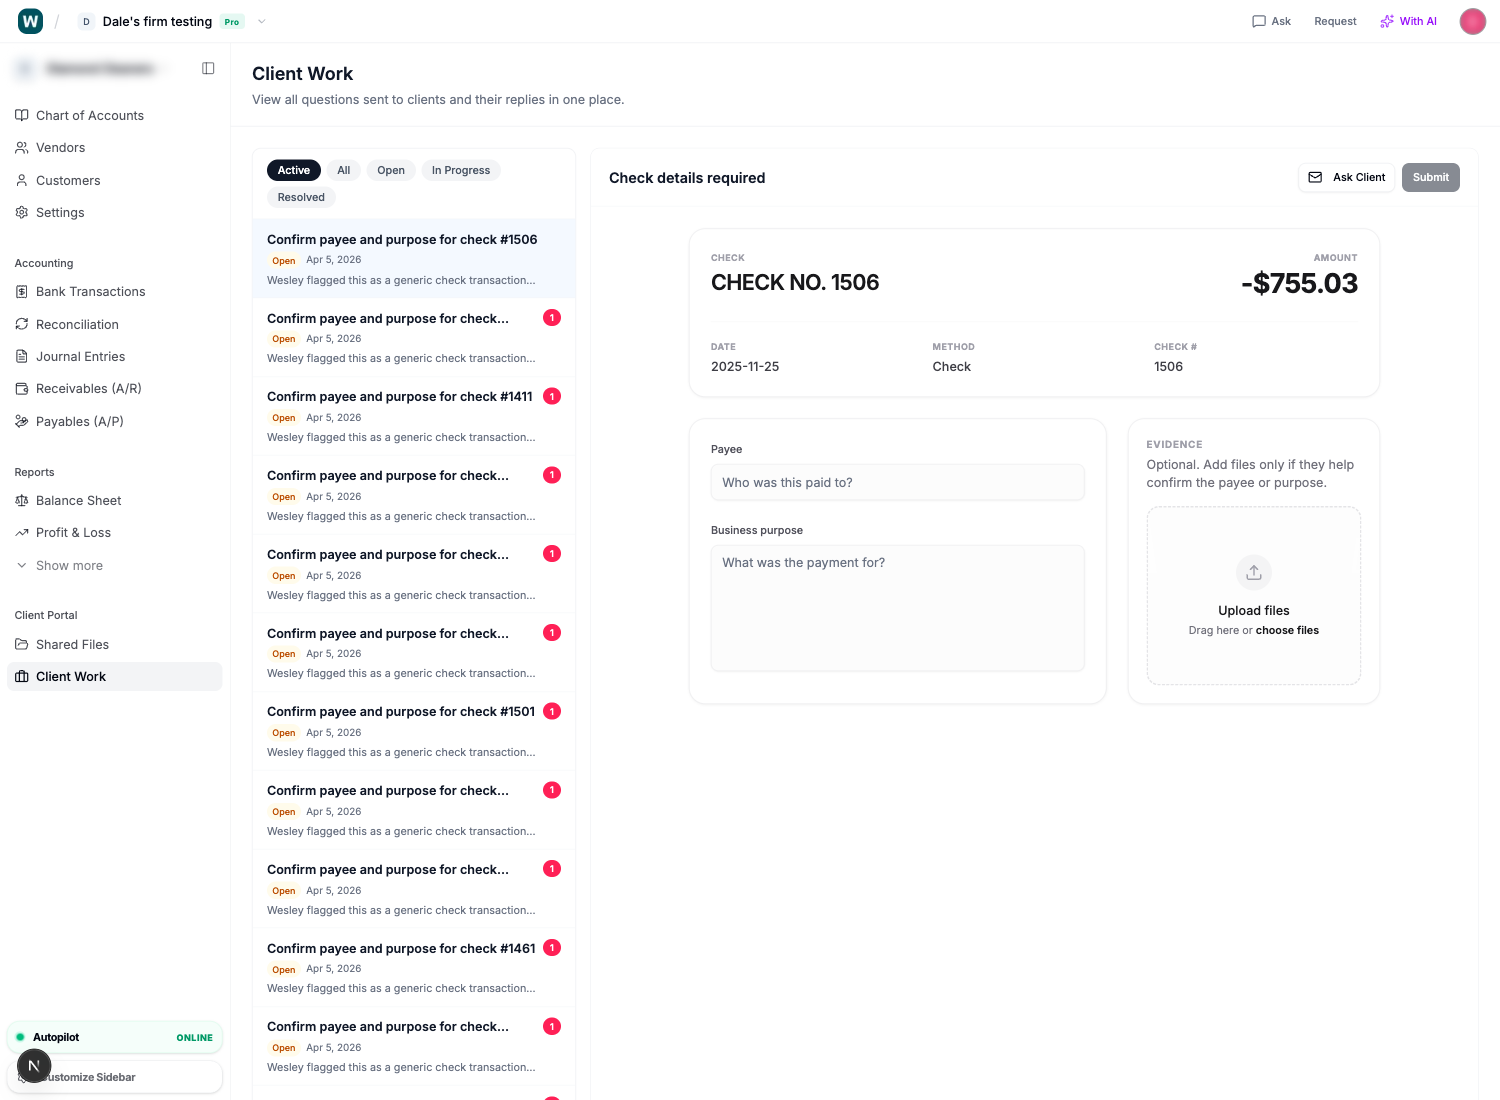This screenshot has height=1100, width=1500.
Task: Select the check #1411 question
Action: click(400, 397)
